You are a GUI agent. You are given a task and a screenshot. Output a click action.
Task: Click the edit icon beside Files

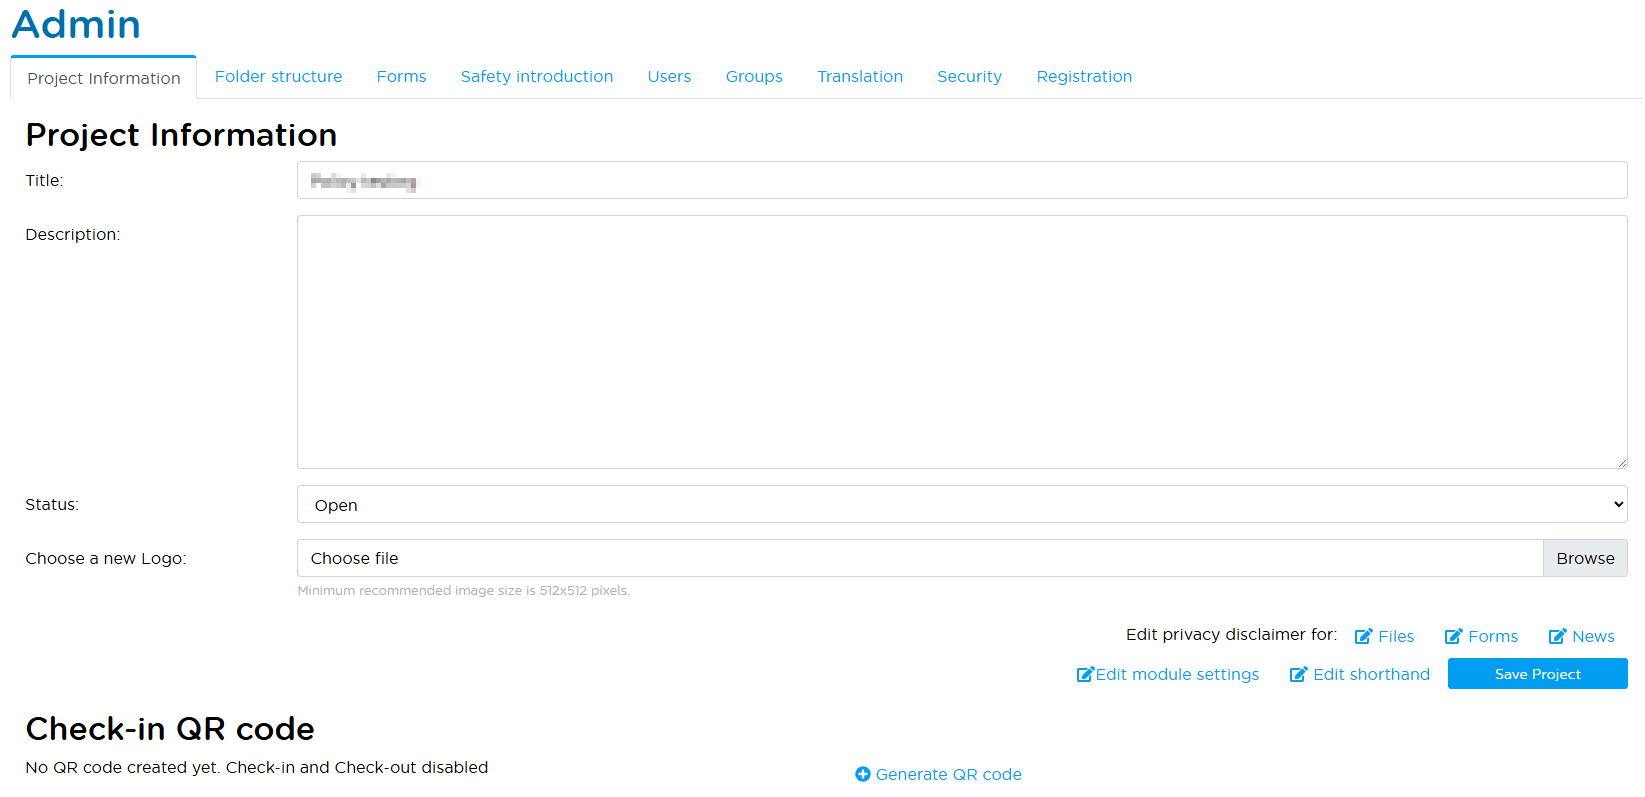[1363, 637]
